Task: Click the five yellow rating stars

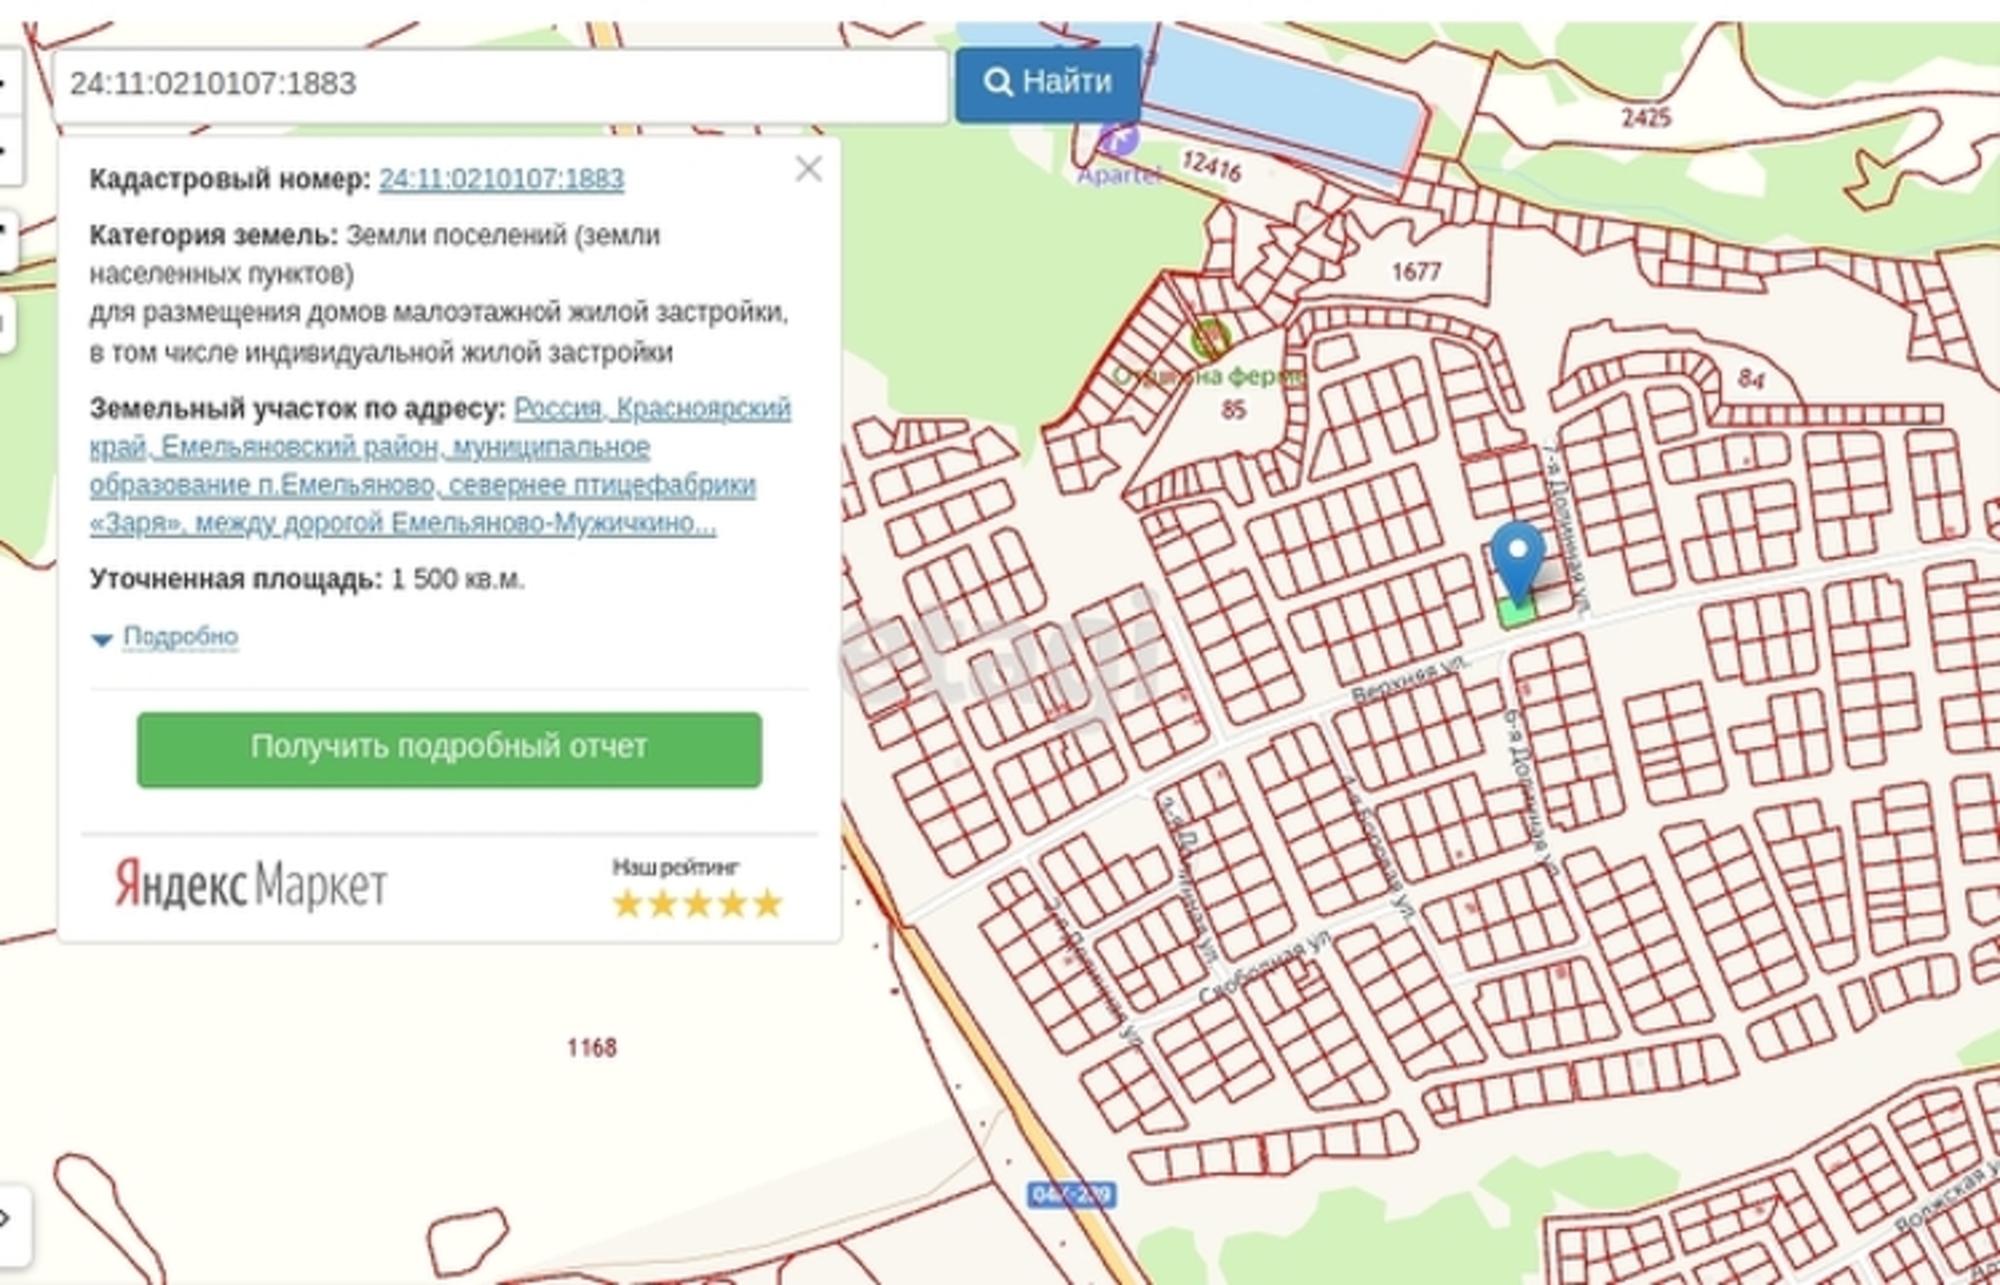Action: (x=697, y=903)
